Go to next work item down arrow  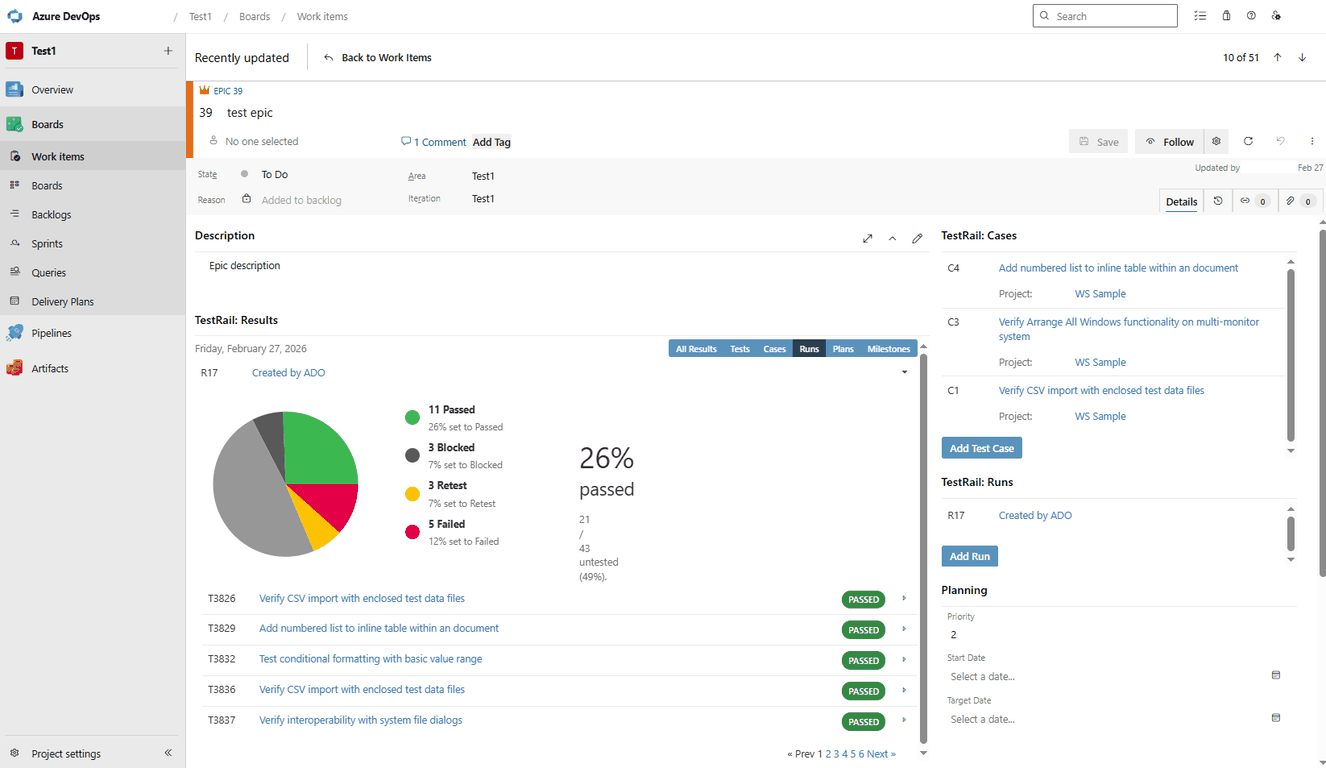[1302, 58]
